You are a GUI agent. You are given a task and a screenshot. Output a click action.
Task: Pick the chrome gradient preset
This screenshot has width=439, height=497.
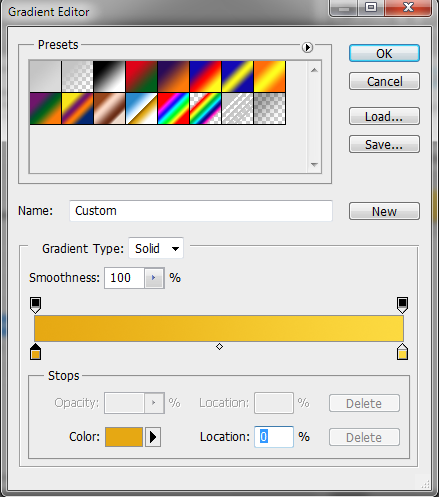141,109
